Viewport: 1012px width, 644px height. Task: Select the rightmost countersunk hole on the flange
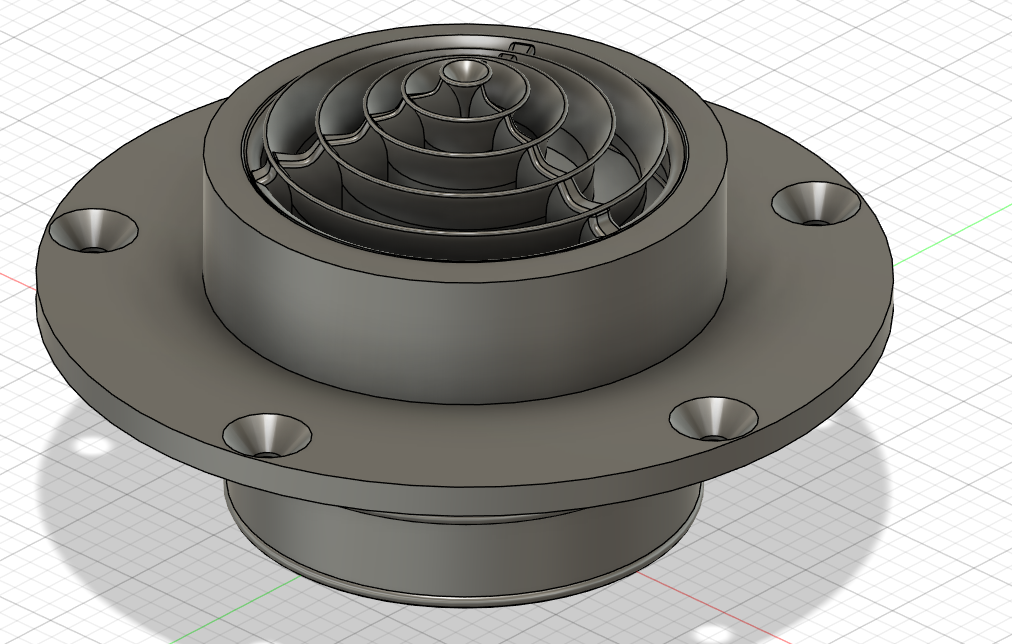(x=816, y=204)
